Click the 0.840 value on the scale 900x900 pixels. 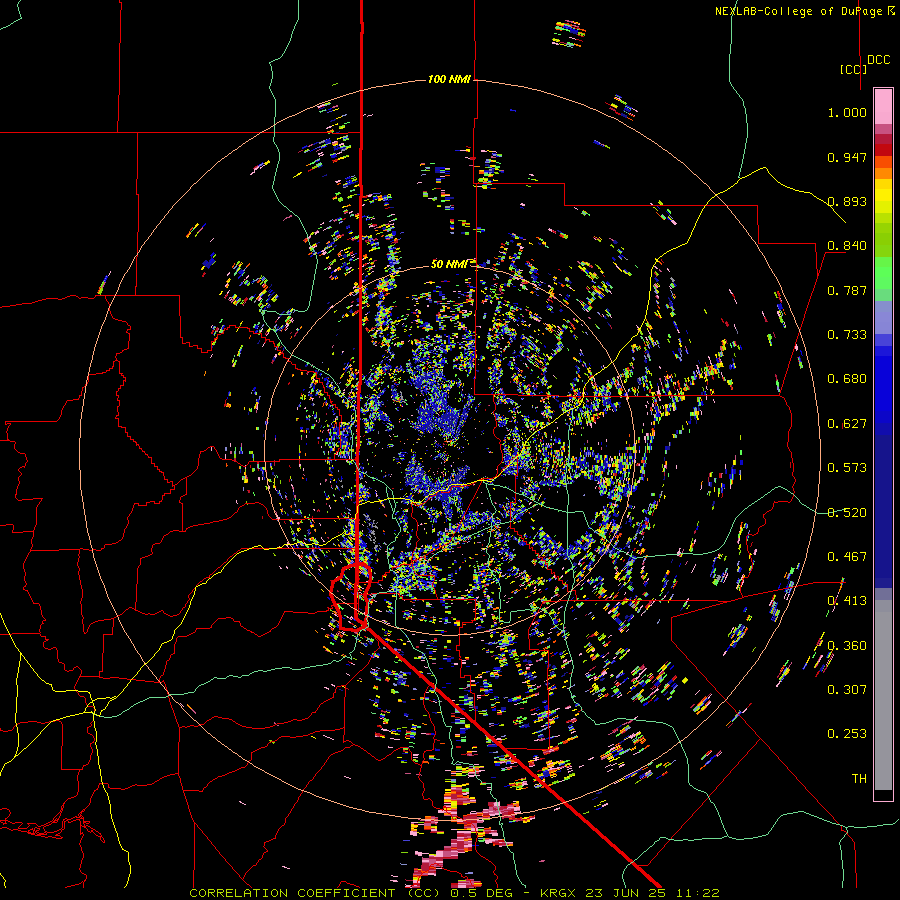point(847,246)
